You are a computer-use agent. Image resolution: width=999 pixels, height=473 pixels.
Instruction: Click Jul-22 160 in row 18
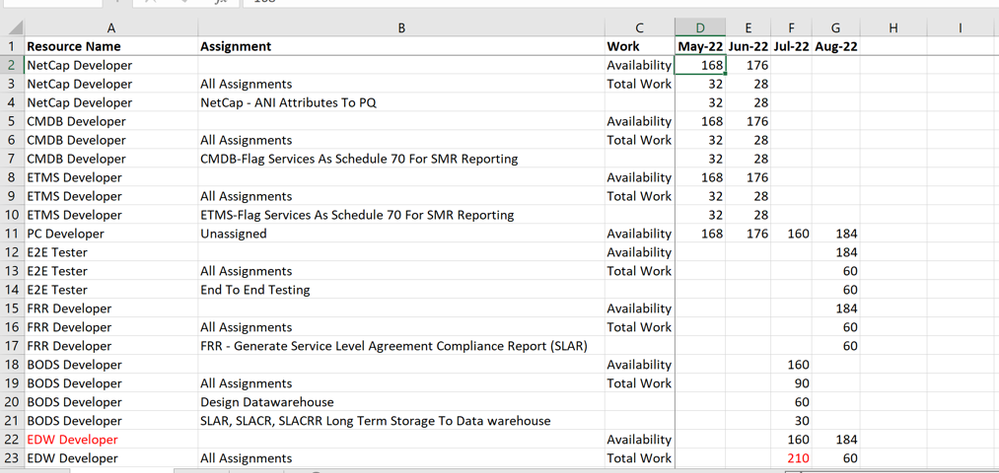pyautogui.click(x=791, y=365)
